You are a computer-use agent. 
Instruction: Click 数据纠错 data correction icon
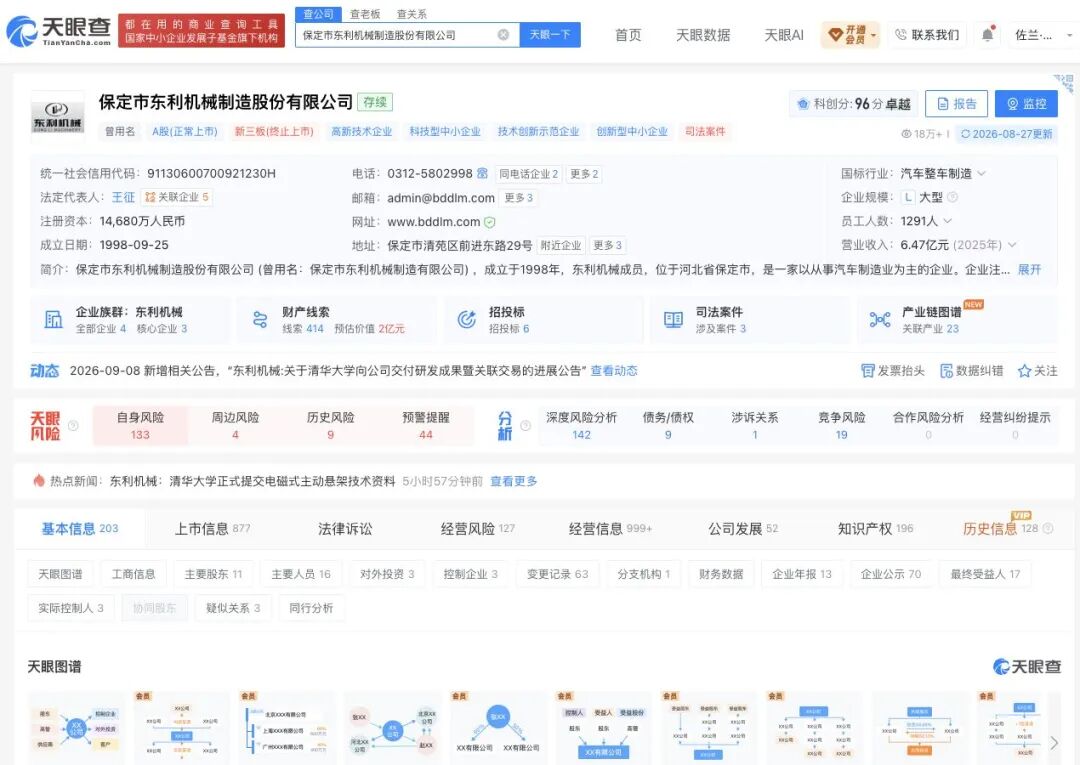[x=946, y=371]
